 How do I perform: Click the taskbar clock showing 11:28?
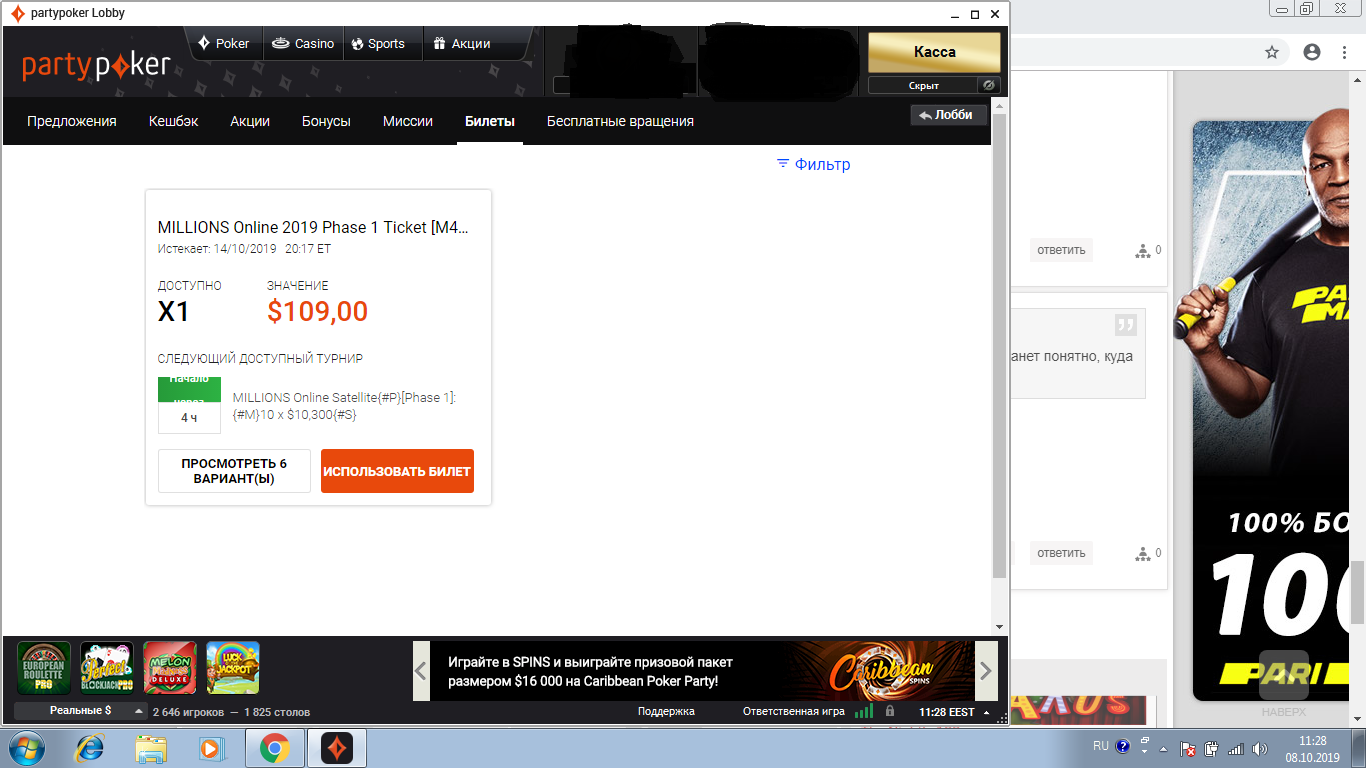1312,749
